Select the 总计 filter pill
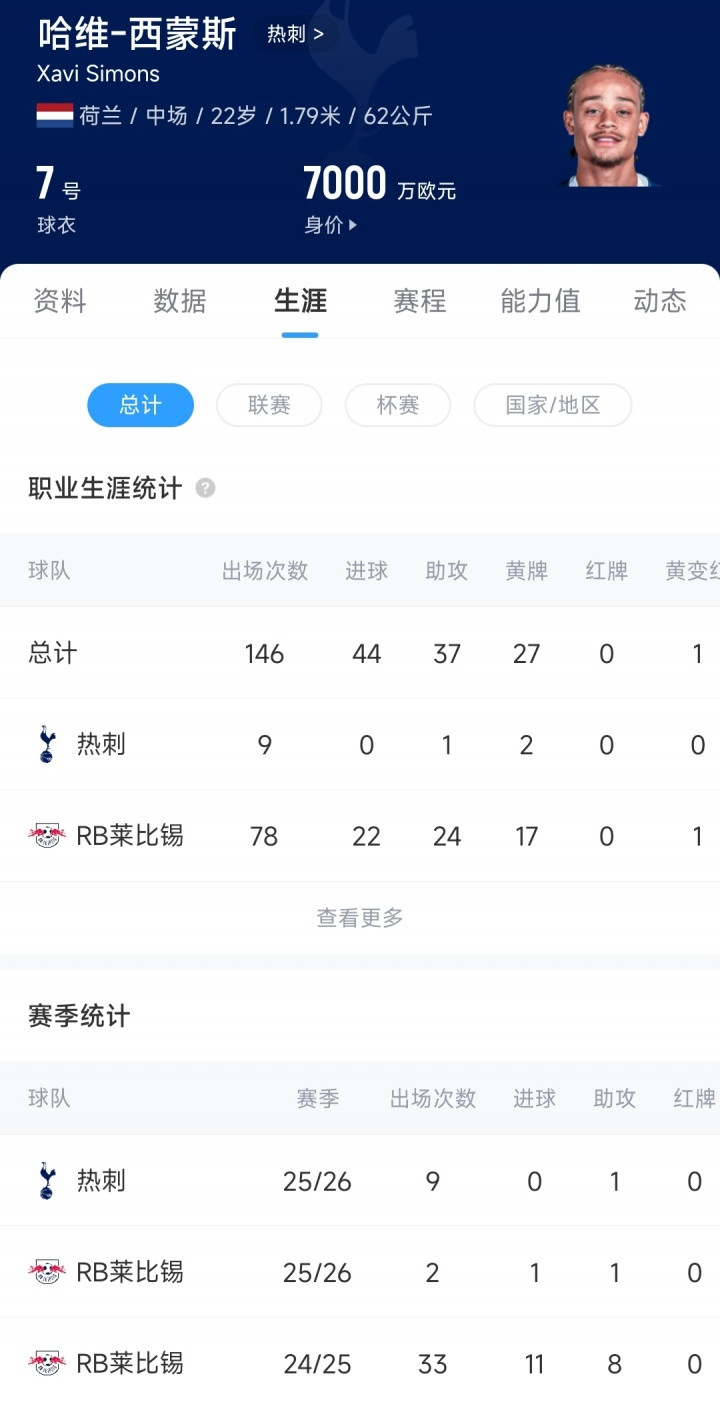Viewport: 720px width, 1408px height. click(140, 405)
